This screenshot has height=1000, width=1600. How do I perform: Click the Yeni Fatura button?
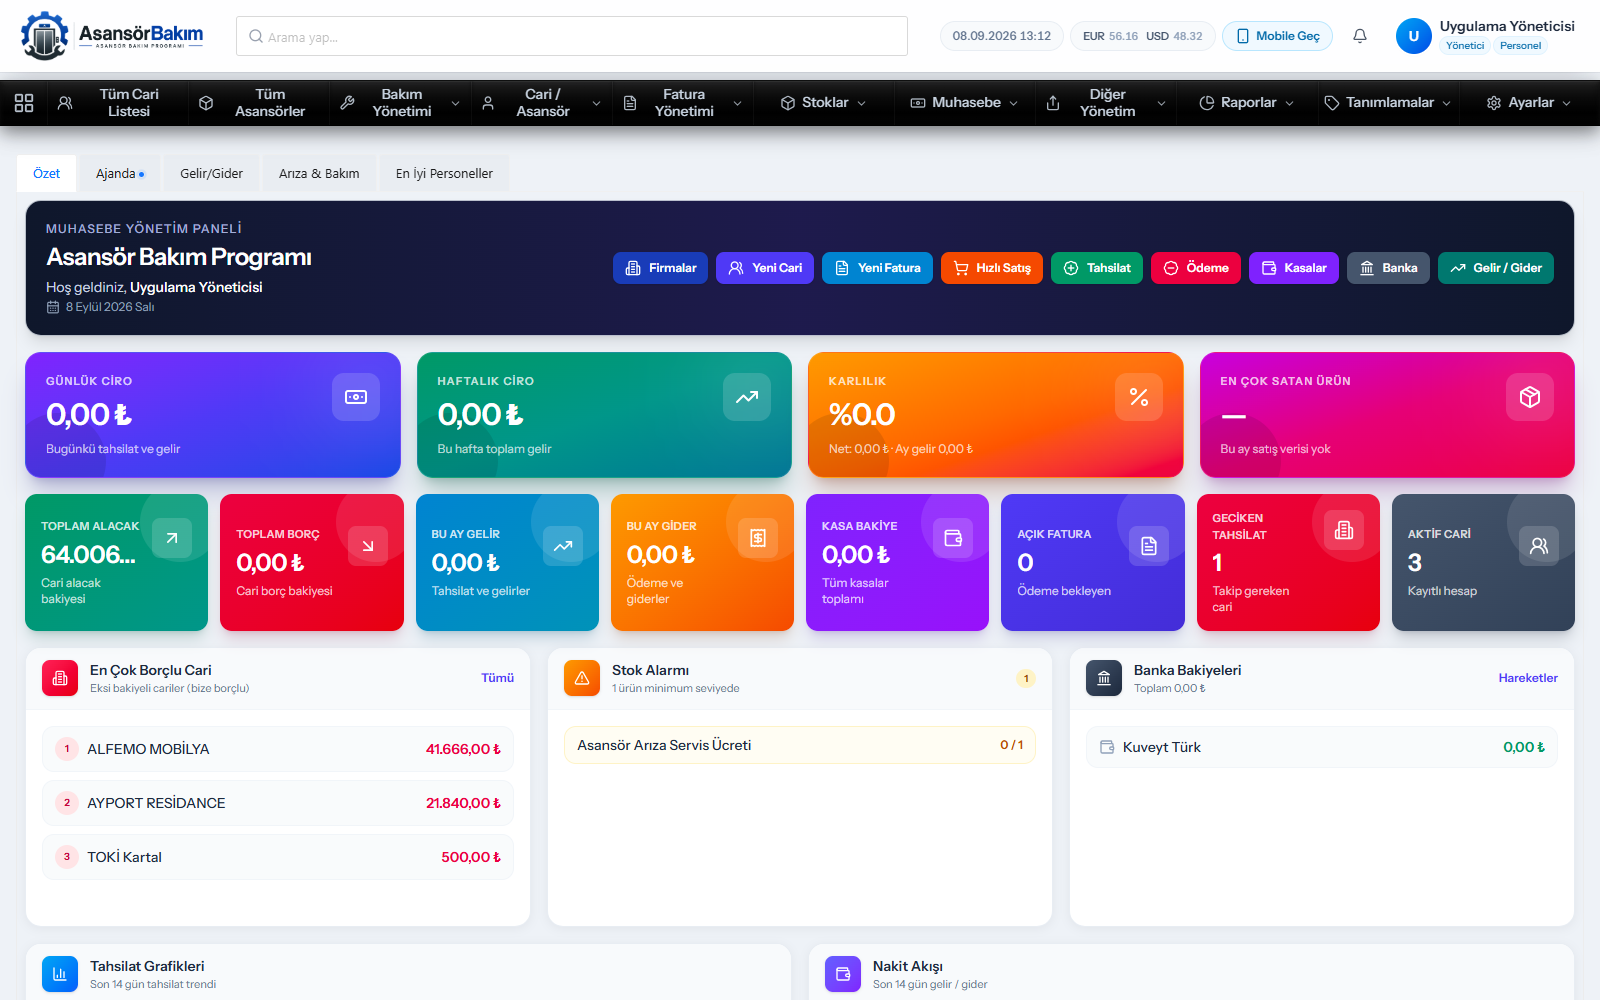coord(877,268)
